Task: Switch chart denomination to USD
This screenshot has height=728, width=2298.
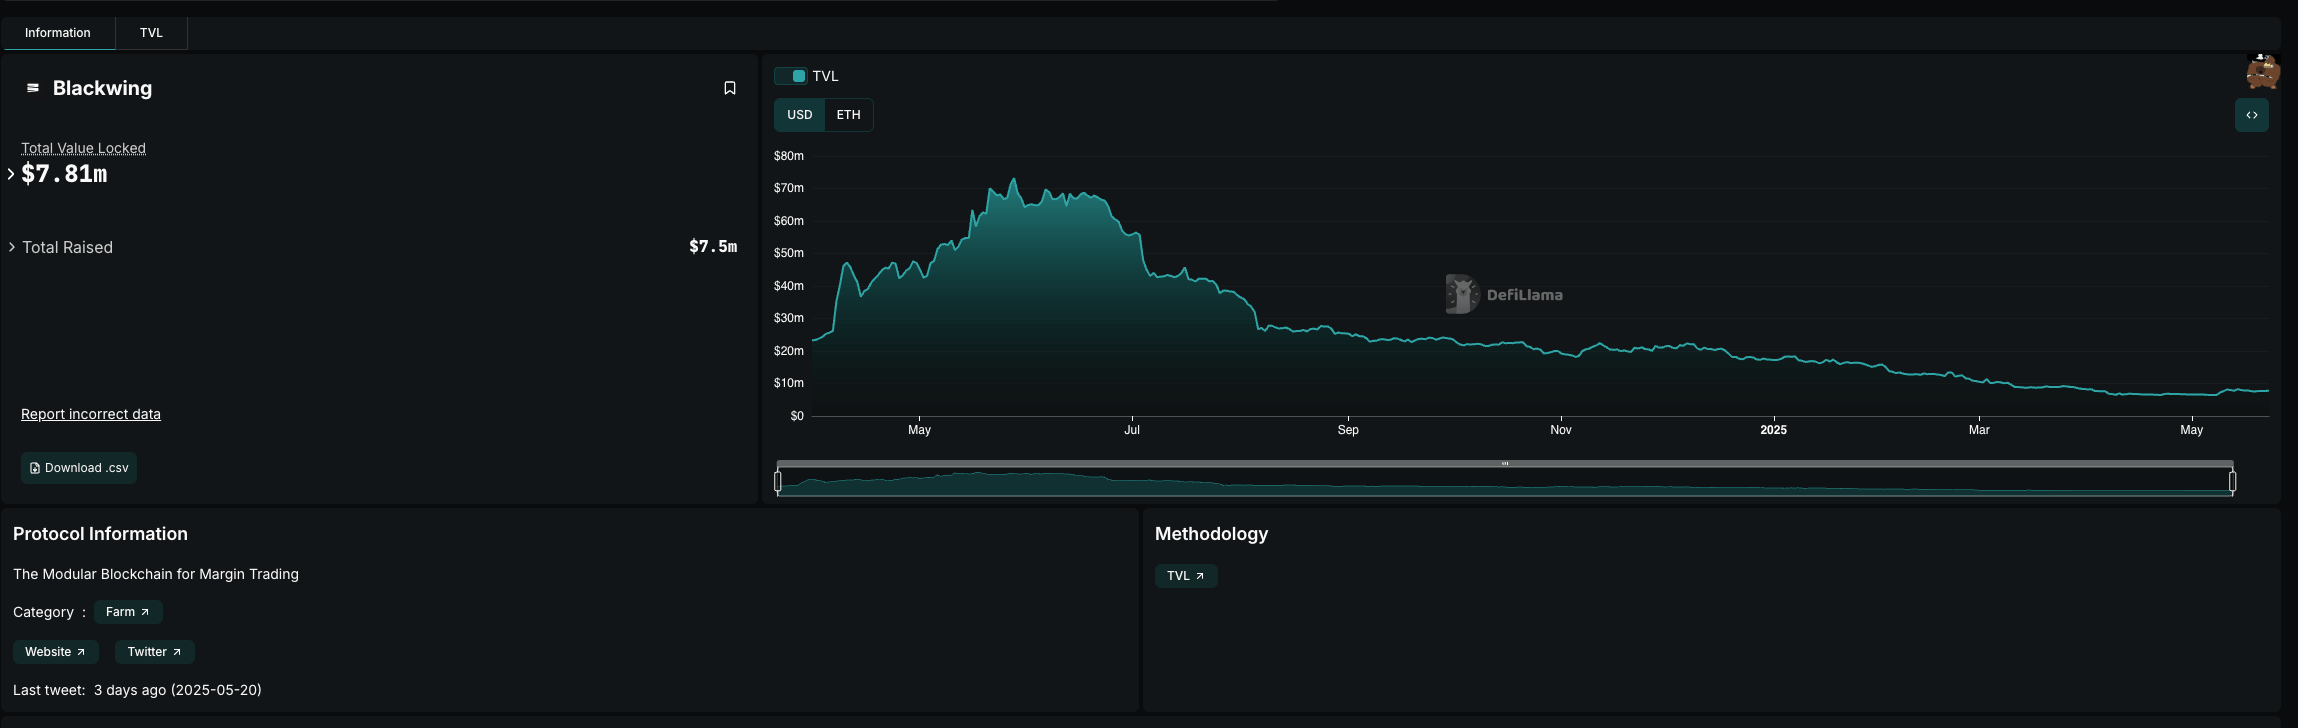Action: [800, 115]
